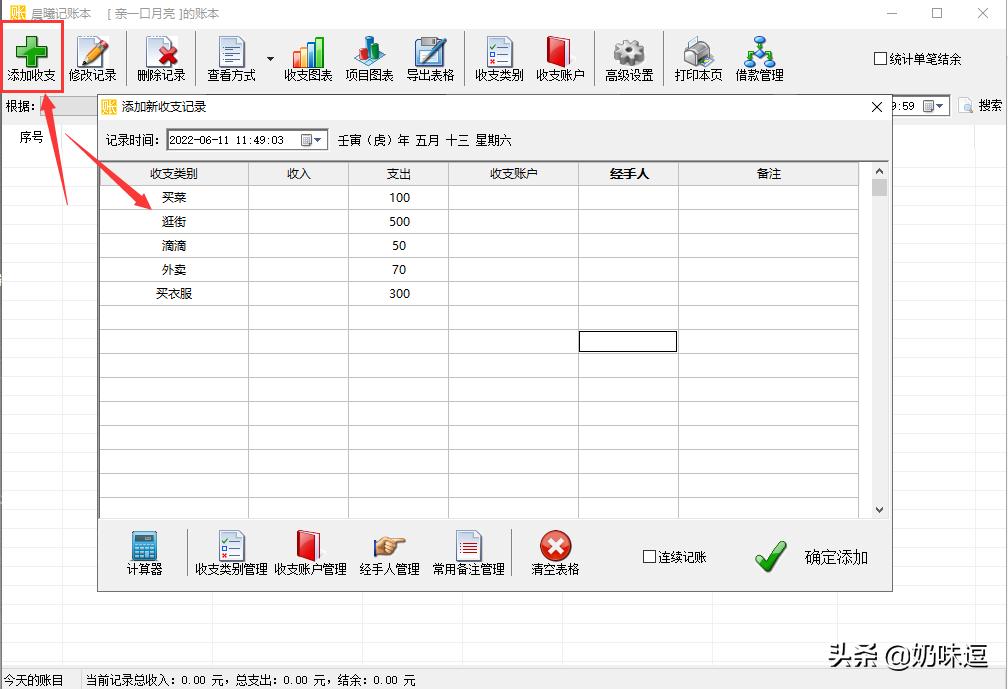Image resolution: width=1008 pixels, height=689 pixels.
Task: Open the 收支图表 chart icon
Action: [x=307, y=57]
